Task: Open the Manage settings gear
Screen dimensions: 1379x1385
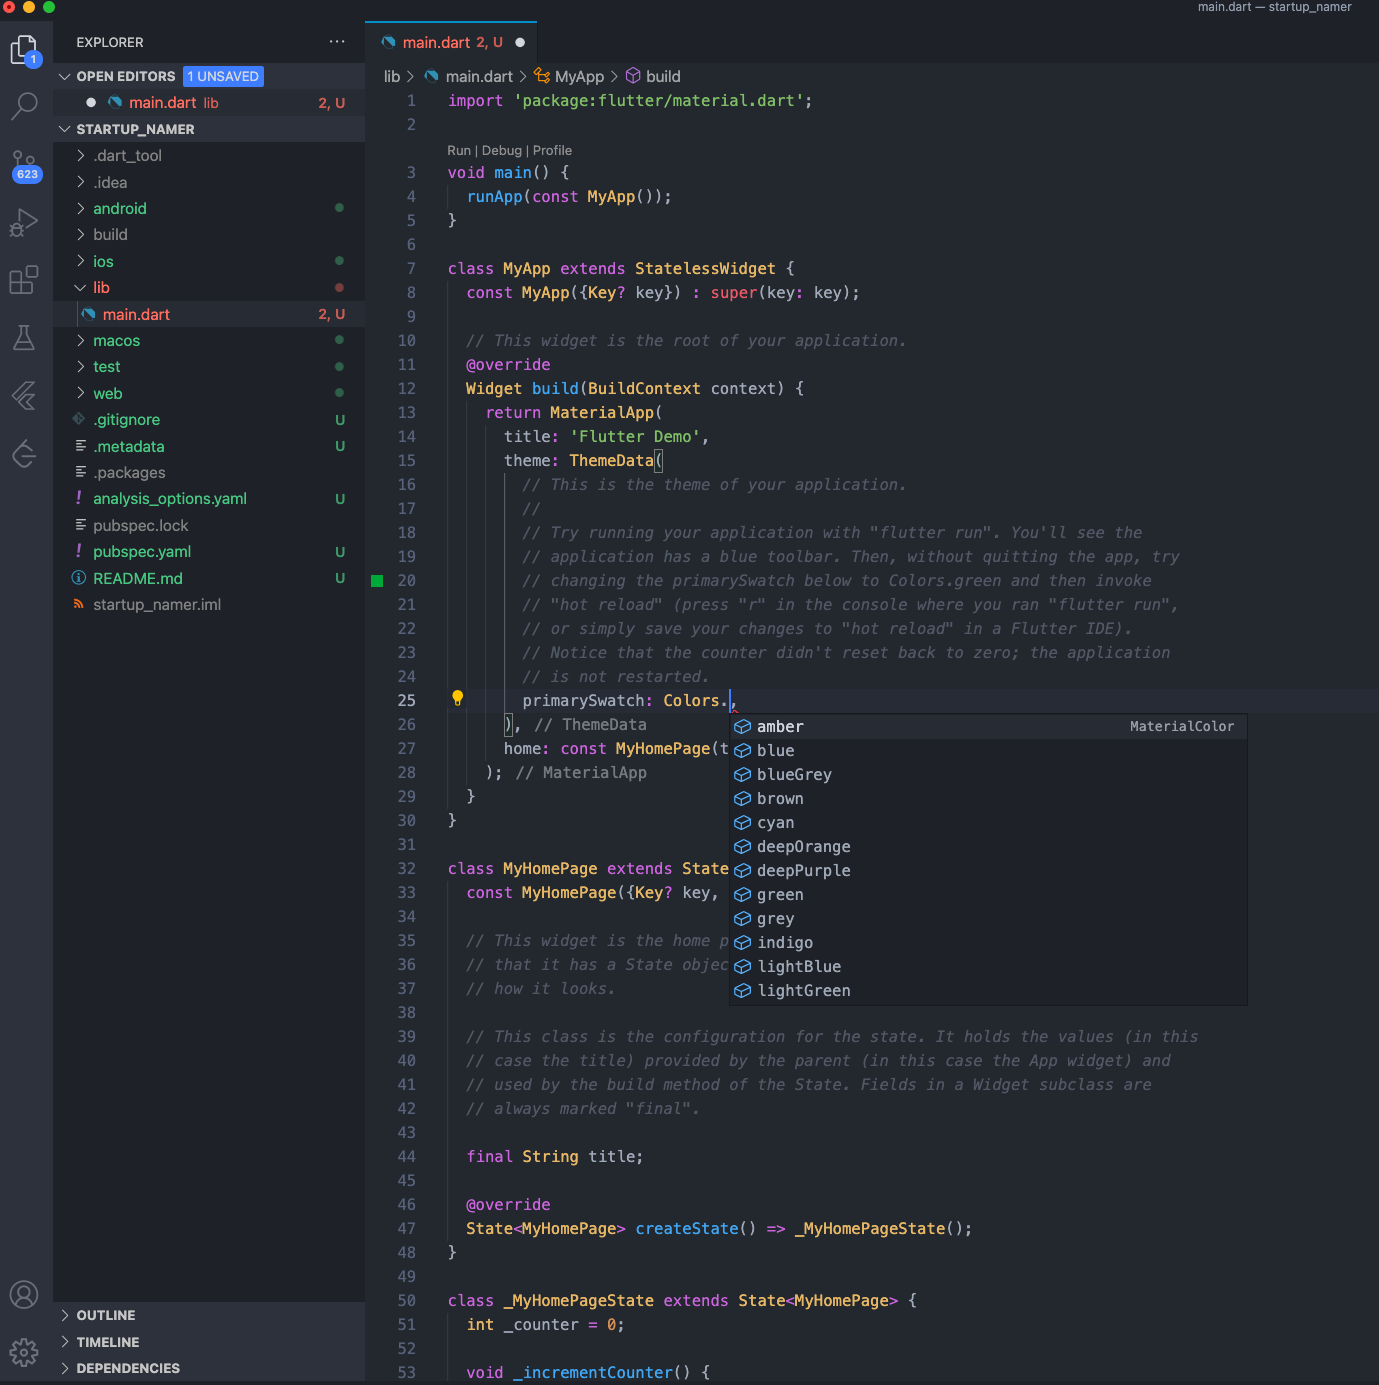Action: (24, 1352)
